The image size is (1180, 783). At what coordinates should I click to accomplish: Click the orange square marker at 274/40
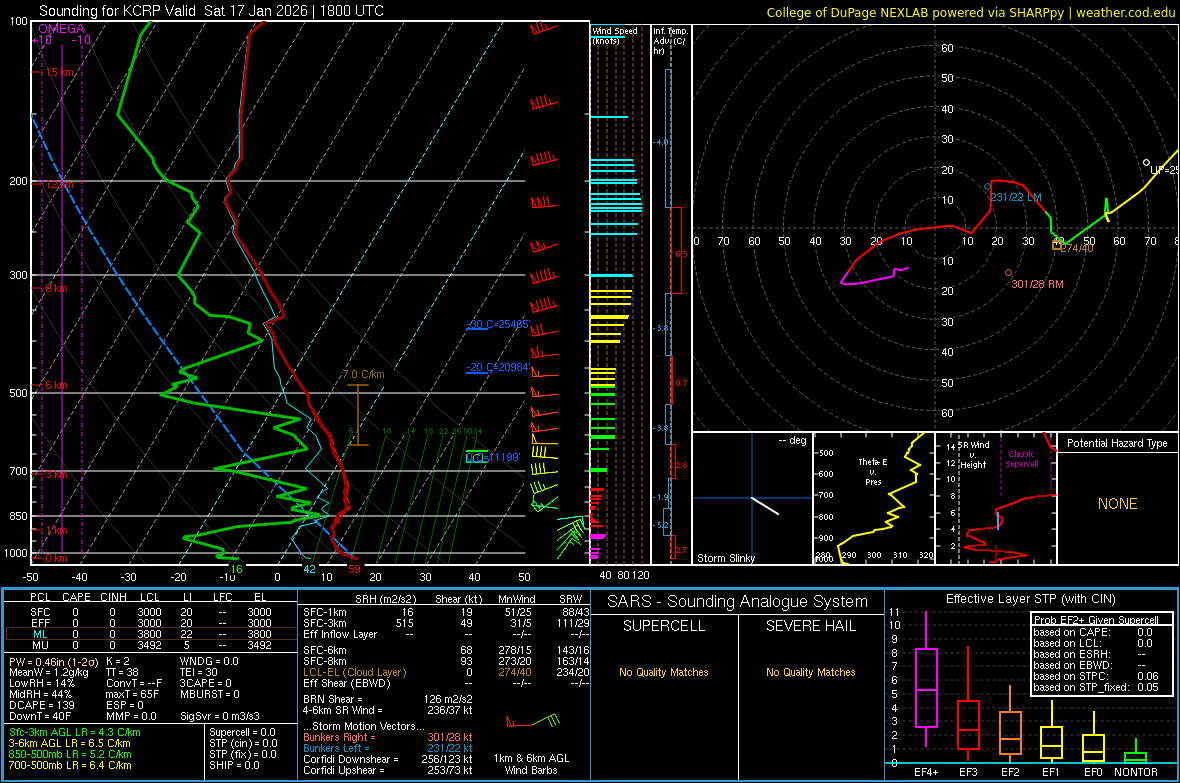[1057, 245]
